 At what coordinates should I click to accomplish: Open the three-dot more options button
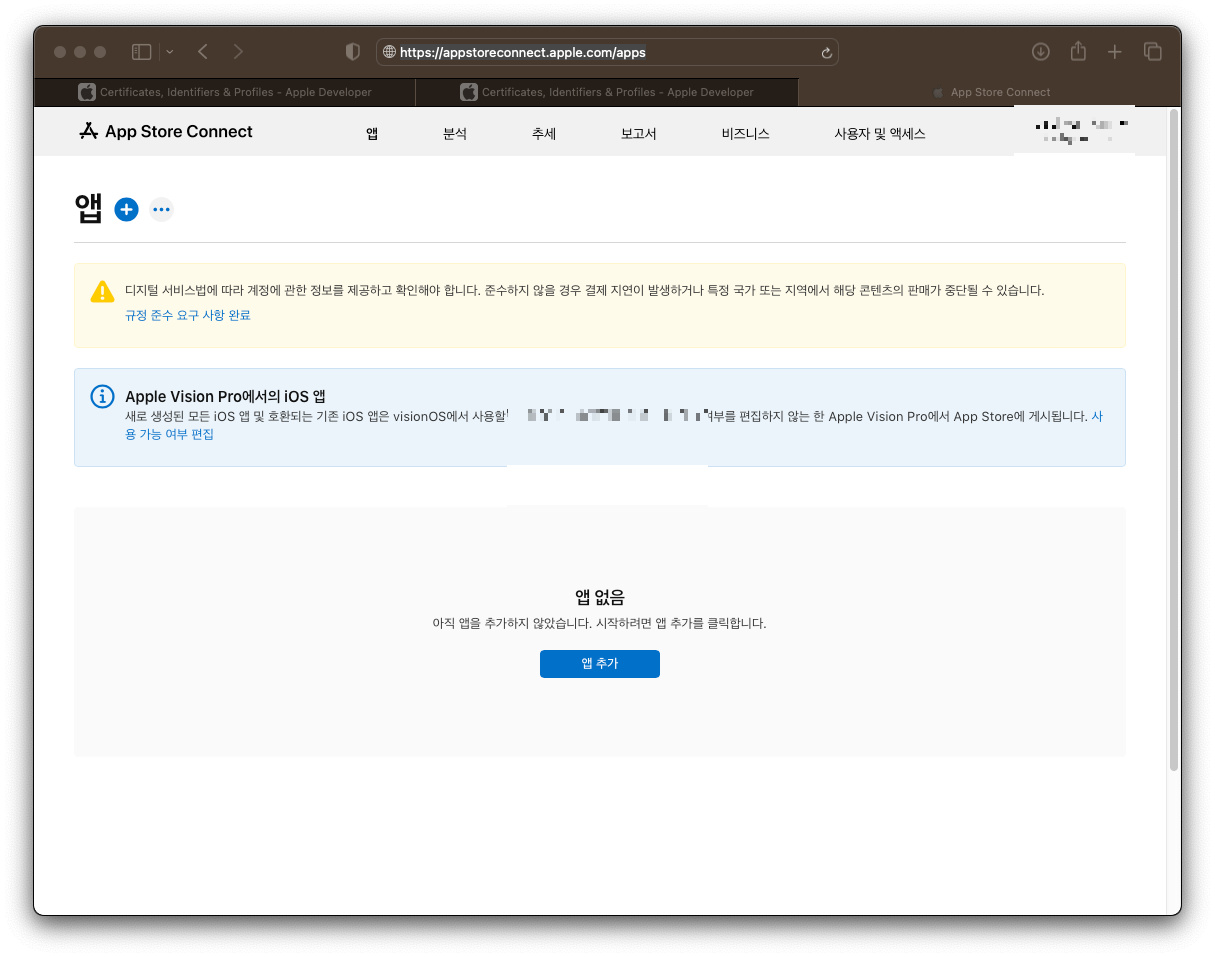[161, 209]
